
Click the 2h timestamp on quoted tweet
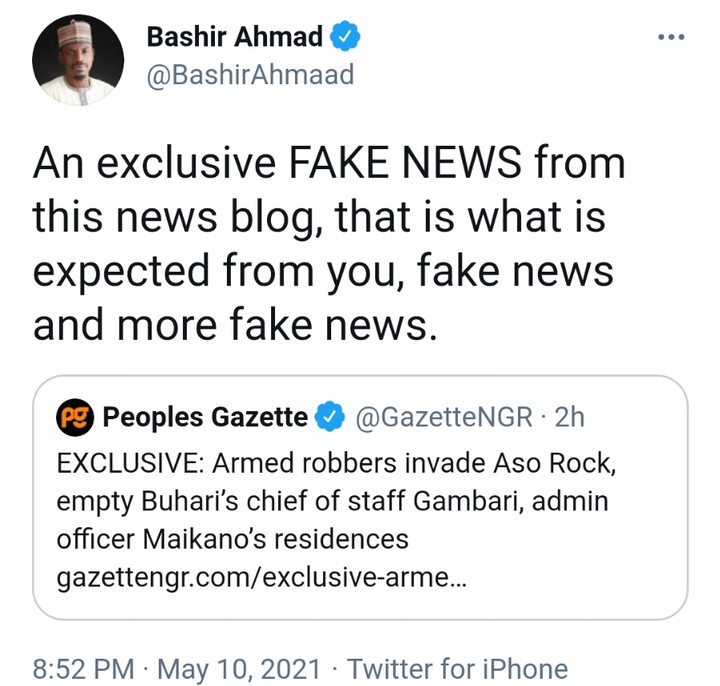click(568, 417)
